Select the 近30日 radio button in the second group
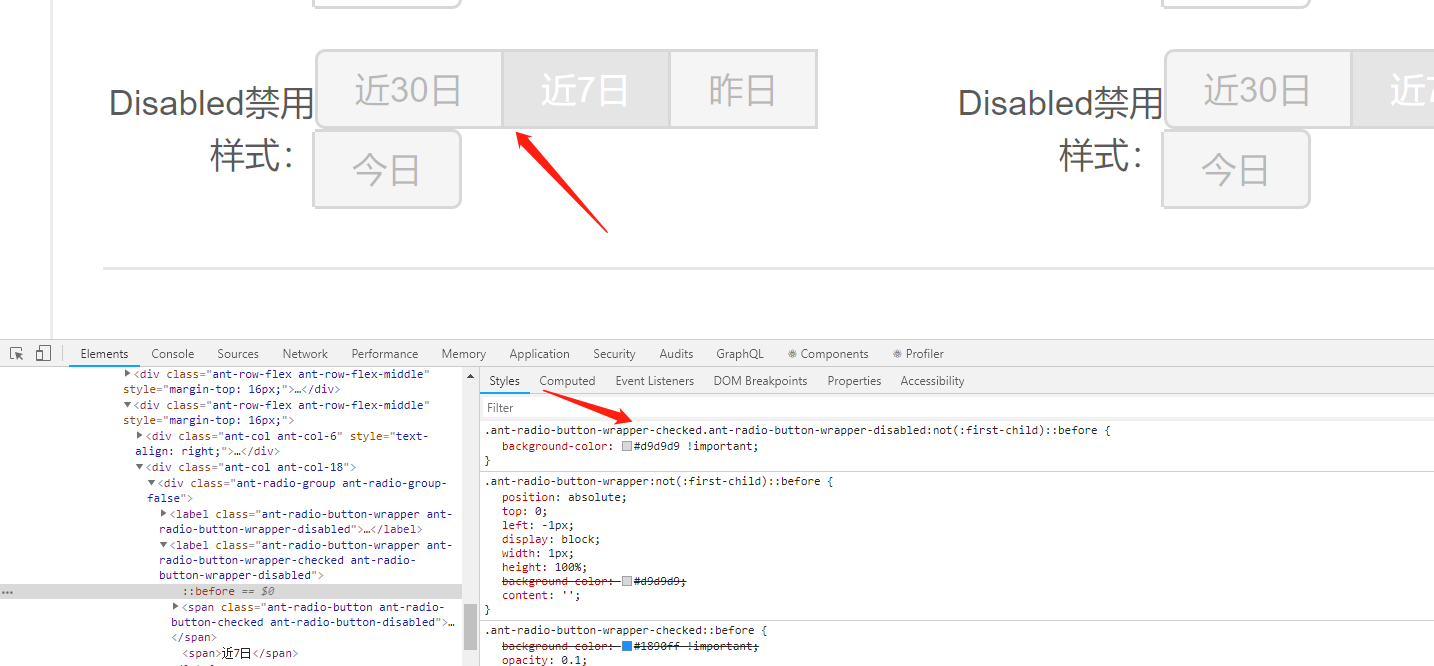 coord(1258,90)
